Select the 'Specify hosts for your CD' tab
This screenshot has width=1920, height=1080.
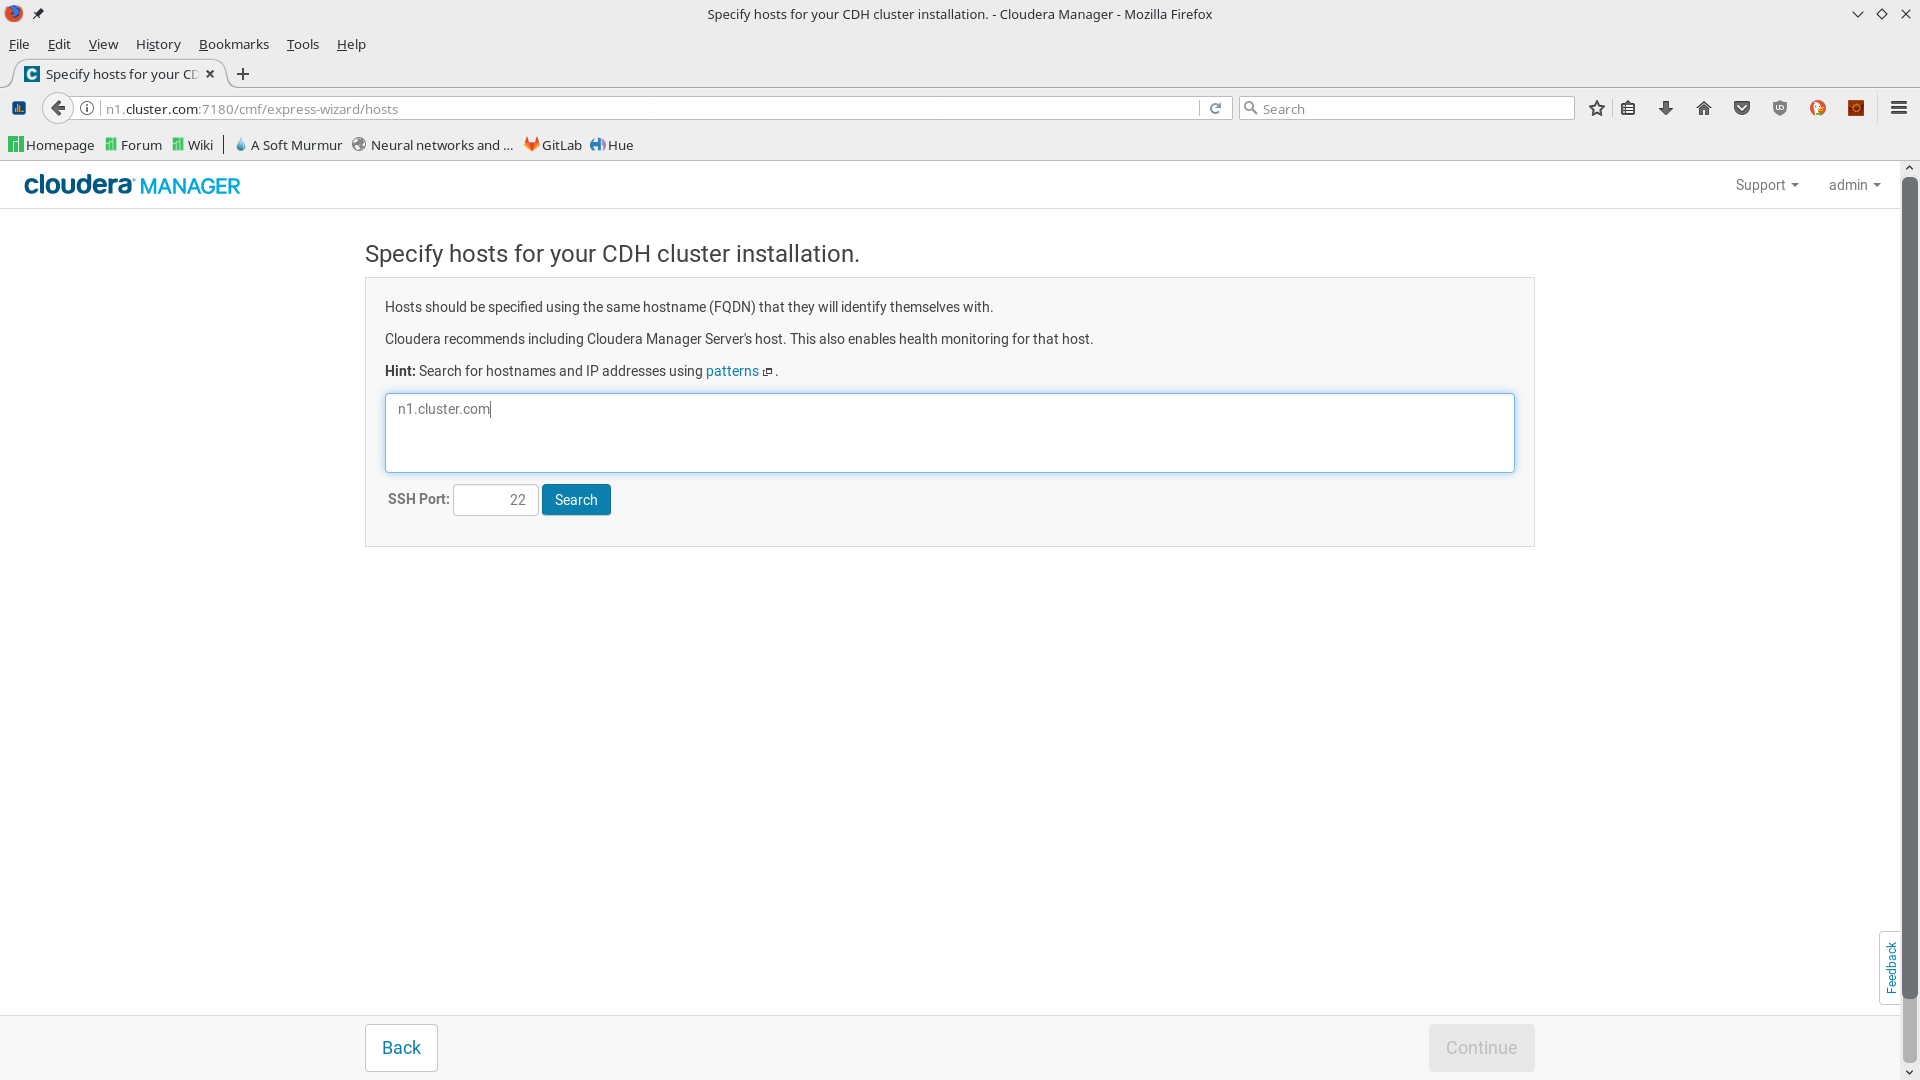click(x=120, y=74)
